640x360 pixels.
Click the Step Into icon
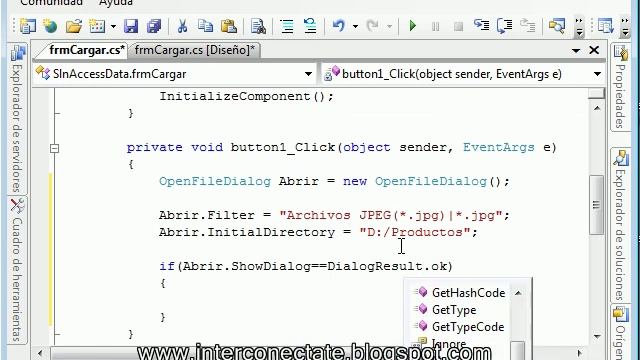[x=482, y=26]
